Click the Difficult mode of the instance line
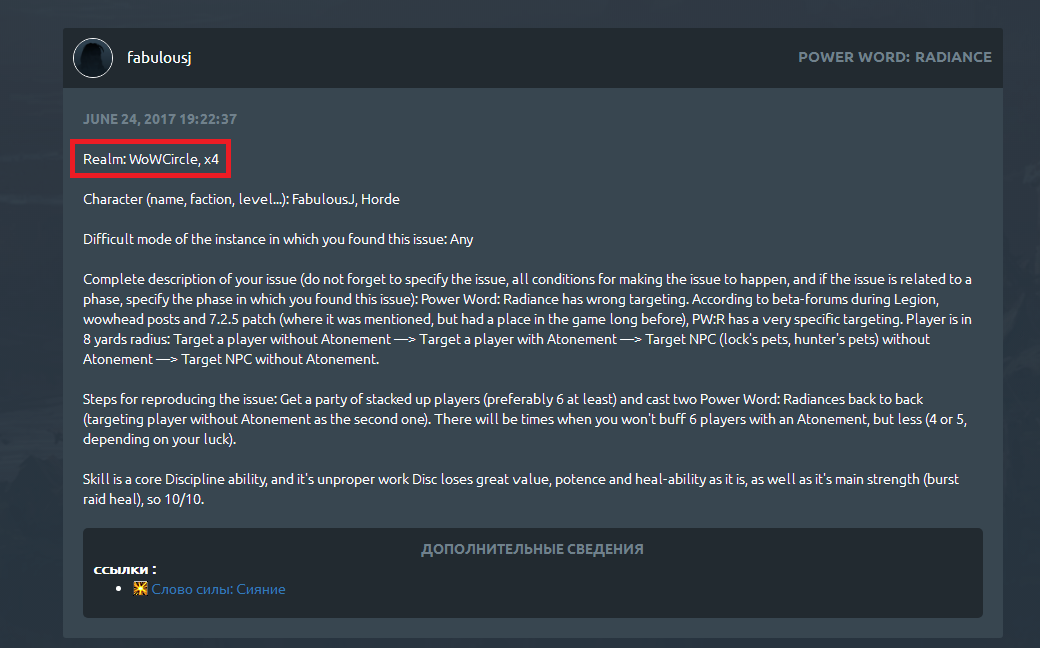 point(285,239)
